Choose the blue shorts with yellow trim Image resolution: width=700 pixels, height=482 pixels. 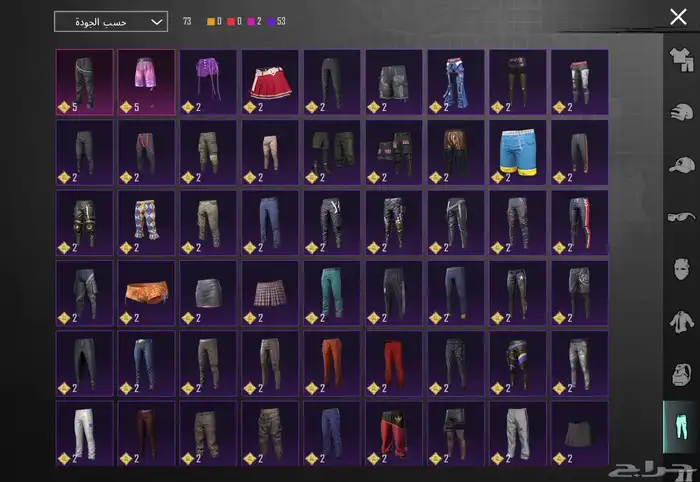click(518, 152)
